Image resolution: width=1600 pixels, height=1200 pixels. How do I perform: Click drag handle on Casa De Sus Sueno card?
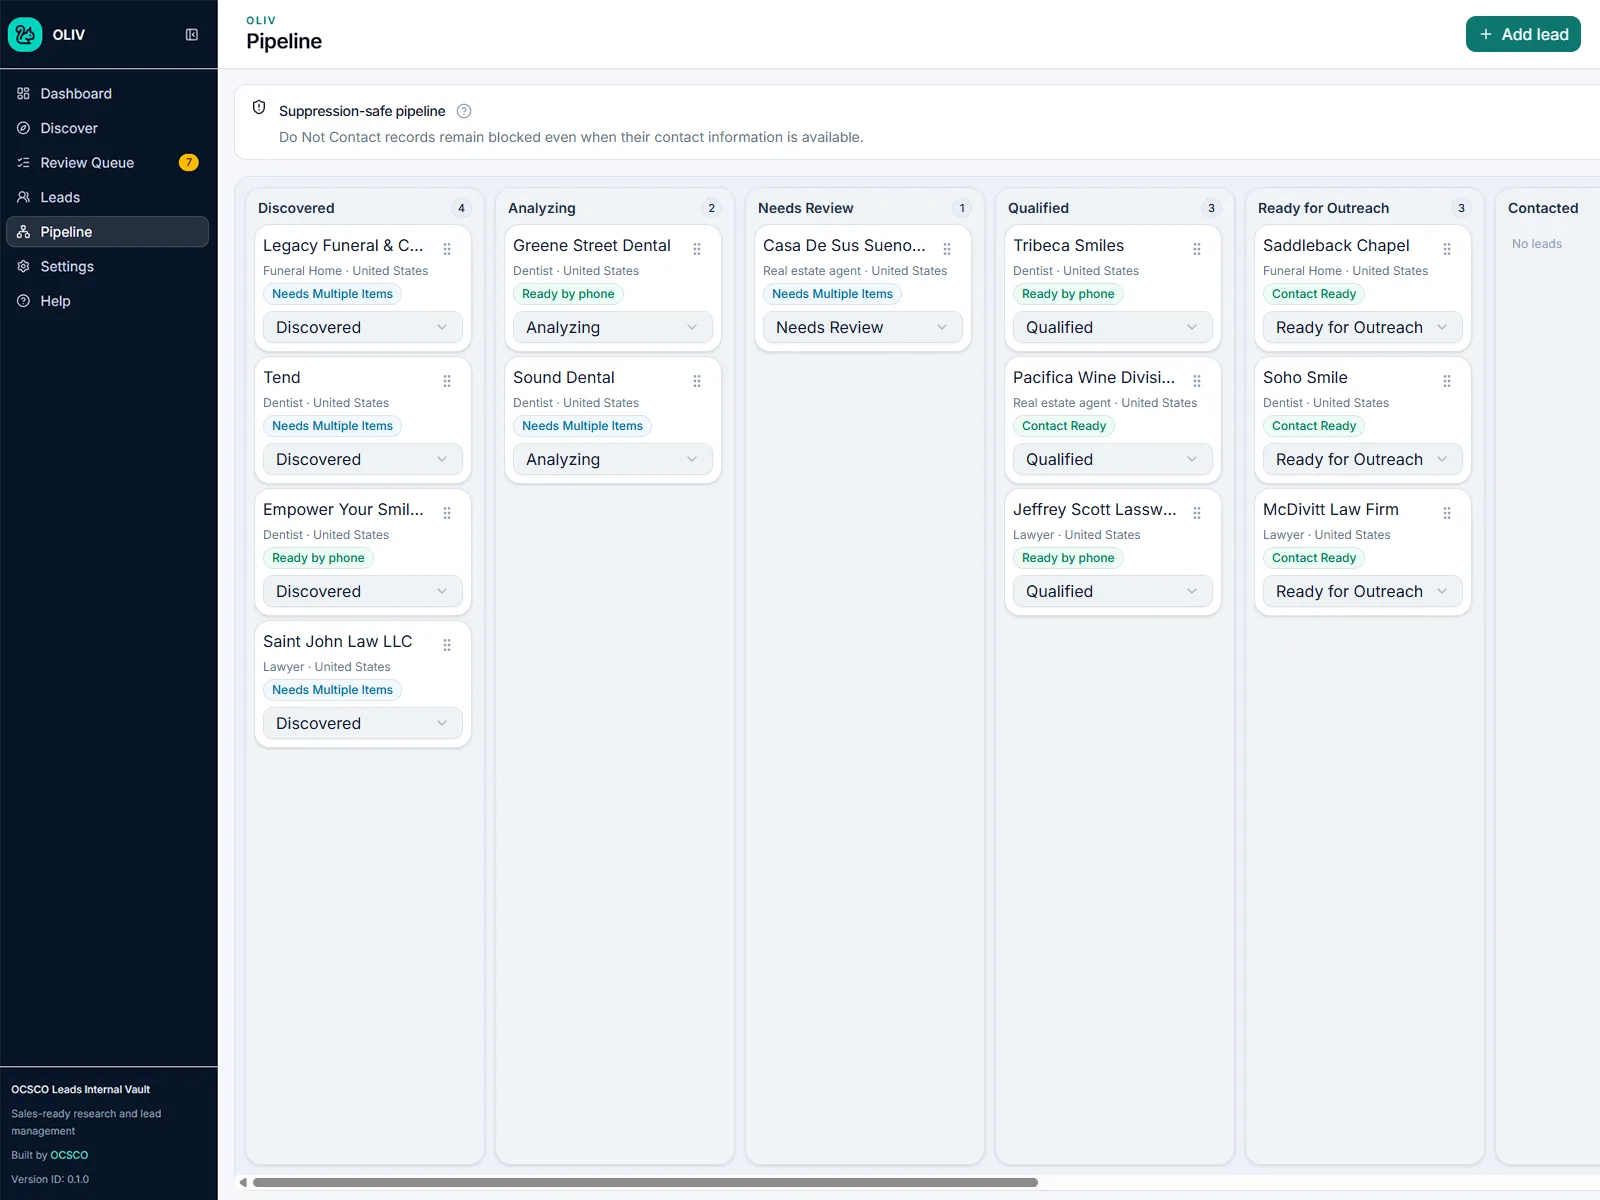tap(947, 249)
